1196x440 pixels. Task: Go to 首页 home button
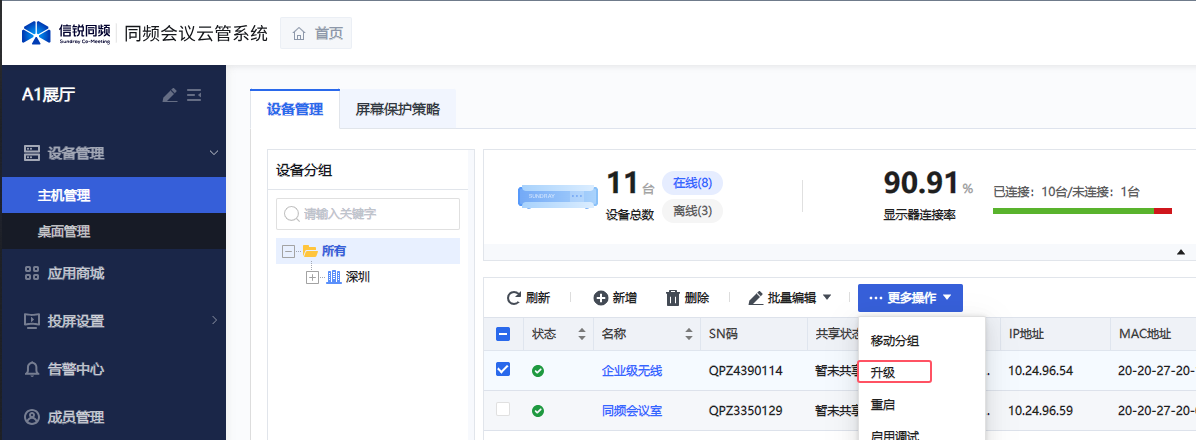click(316, 33)
